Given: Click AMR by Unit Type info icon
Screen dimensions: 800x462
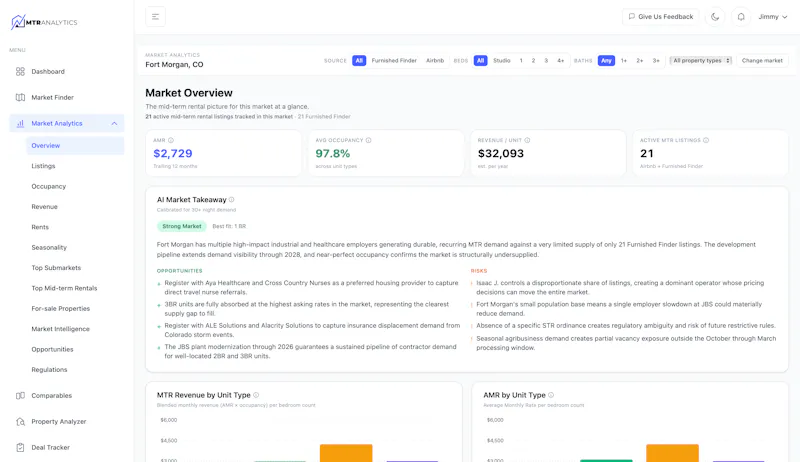Looking at the screenshot, I should 551,395.
